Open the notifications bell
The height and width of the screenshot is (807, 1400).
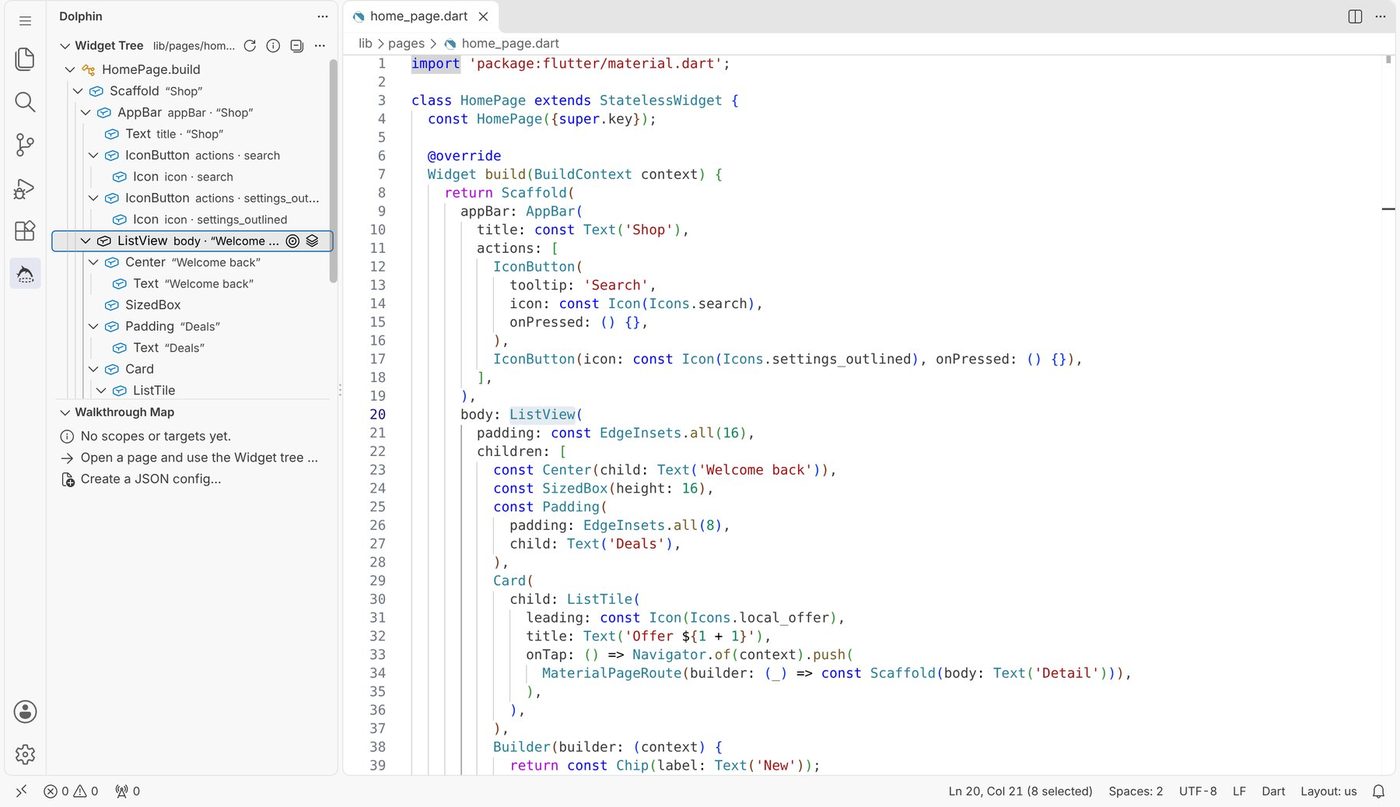click(x=1378, y=791)
